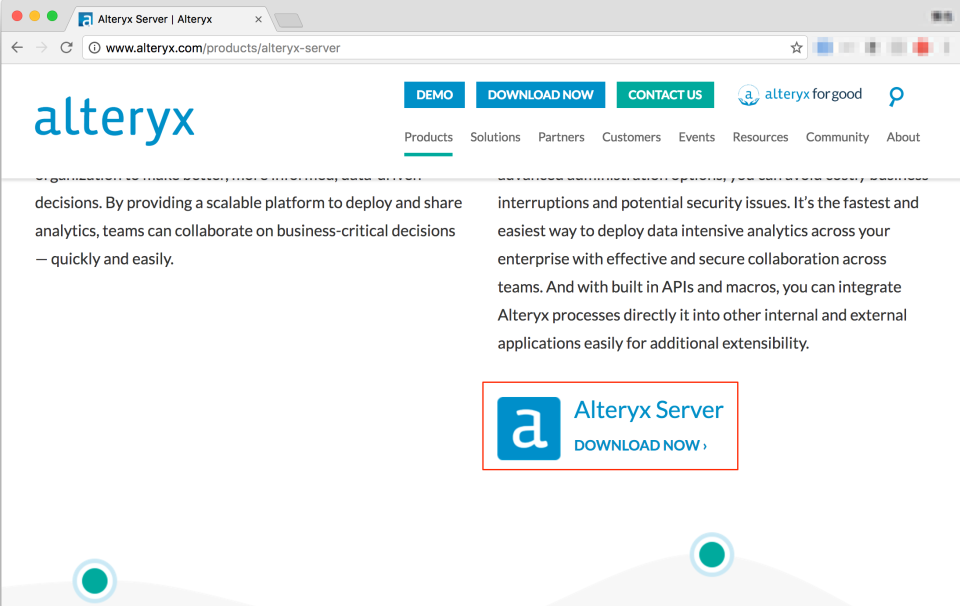Viewport: 960px width, 606px height.
Task: Open the Products menu
Action: coord(428,137)
